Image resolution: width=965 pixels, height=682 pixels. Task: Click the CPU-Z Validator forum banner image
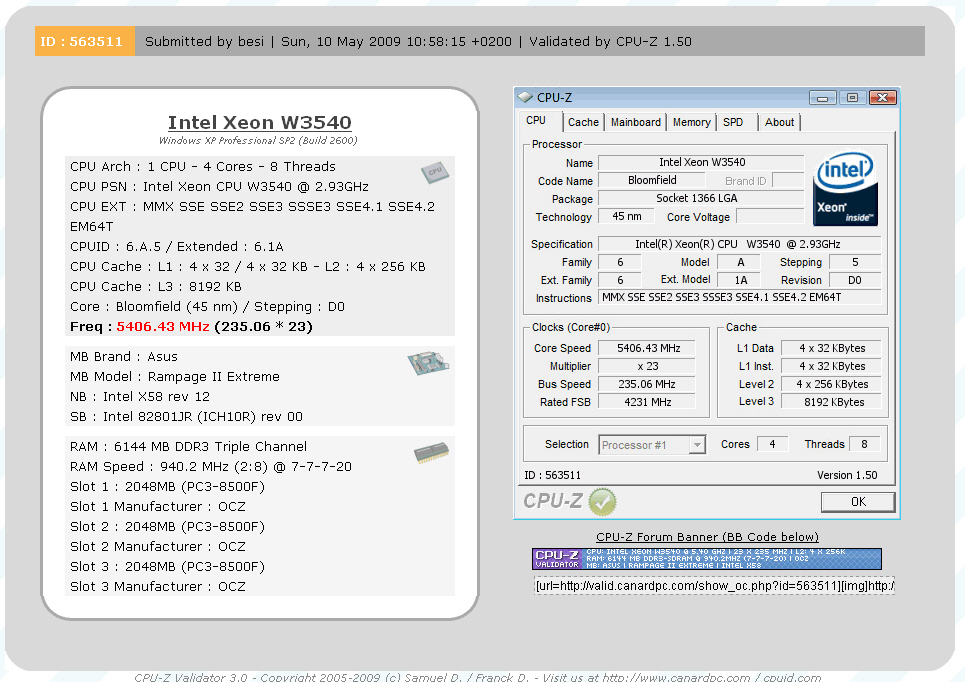click(707, 558)
